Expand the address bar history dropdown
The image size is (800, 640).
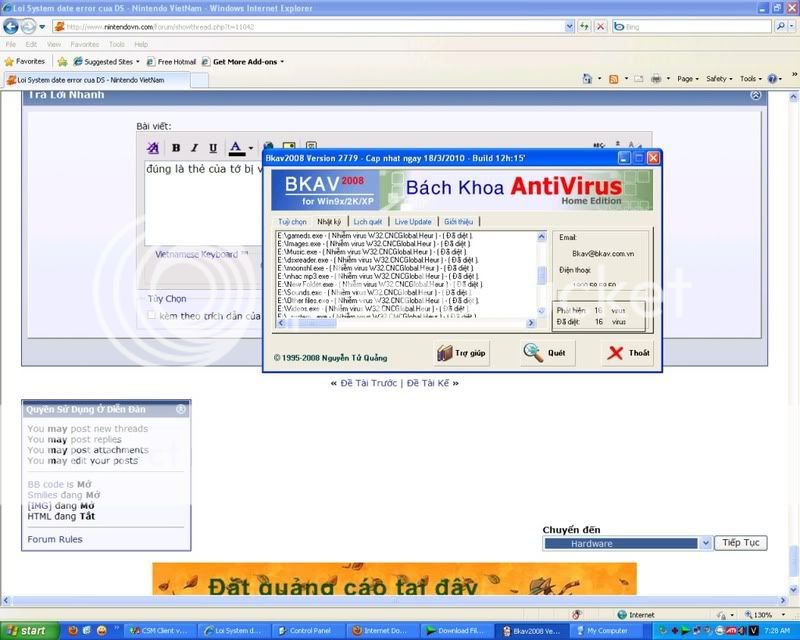pyautogui.click(x=569, y=27)
